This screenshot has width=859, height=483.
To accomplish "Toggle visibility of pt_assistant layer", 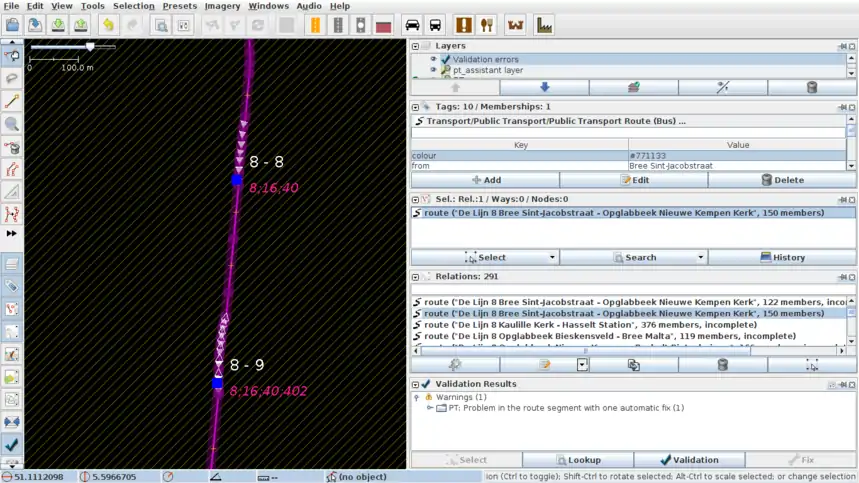I will tap(433, 70).
